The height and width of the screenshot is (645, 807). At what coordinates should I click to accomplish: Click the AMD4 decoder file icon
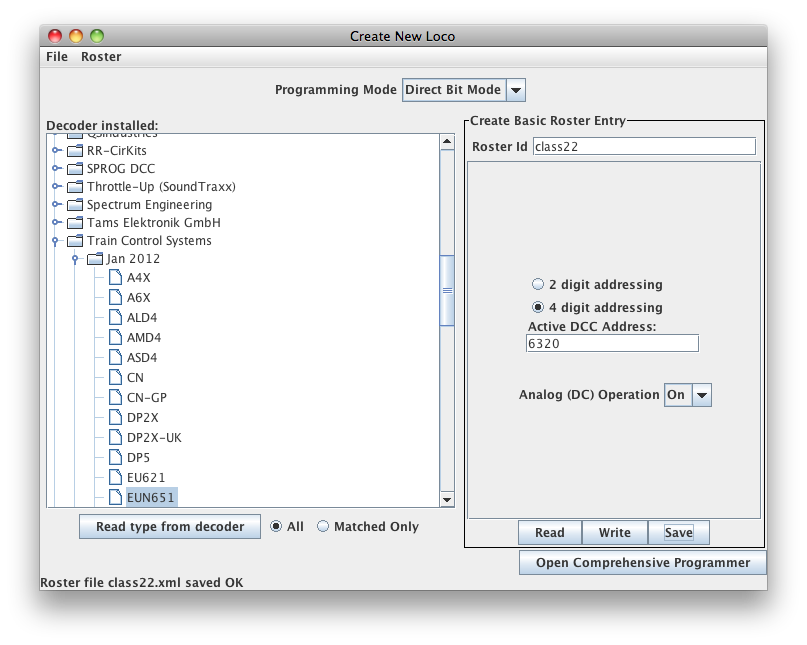(116, 338)
